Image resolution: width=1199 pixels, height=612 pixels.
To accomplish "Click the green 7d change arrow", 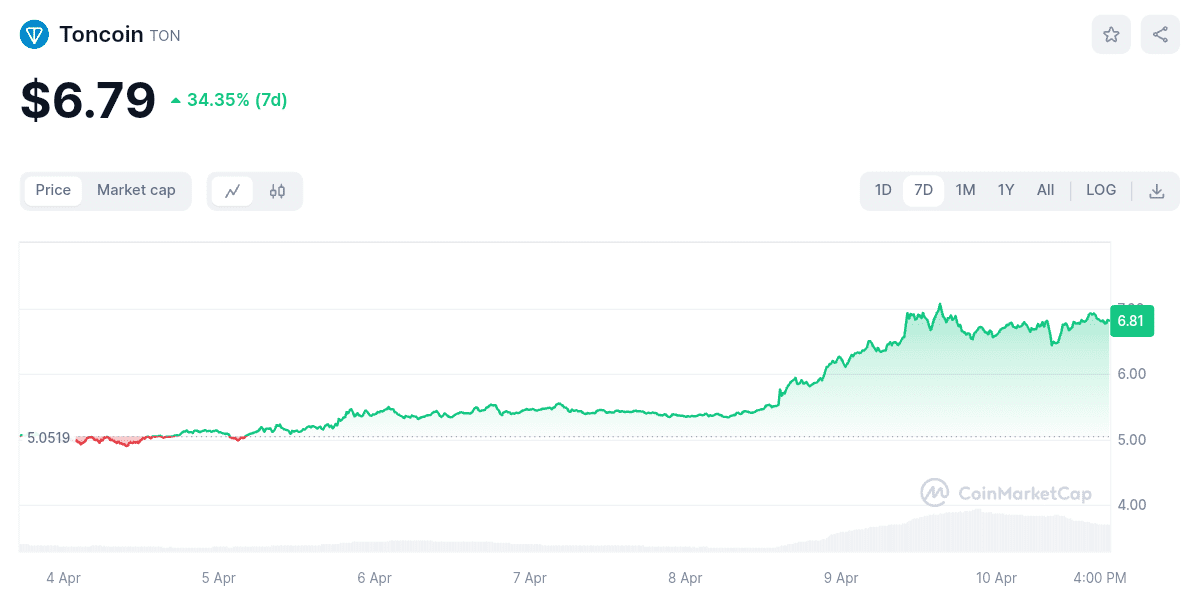I will pos(176,100).
